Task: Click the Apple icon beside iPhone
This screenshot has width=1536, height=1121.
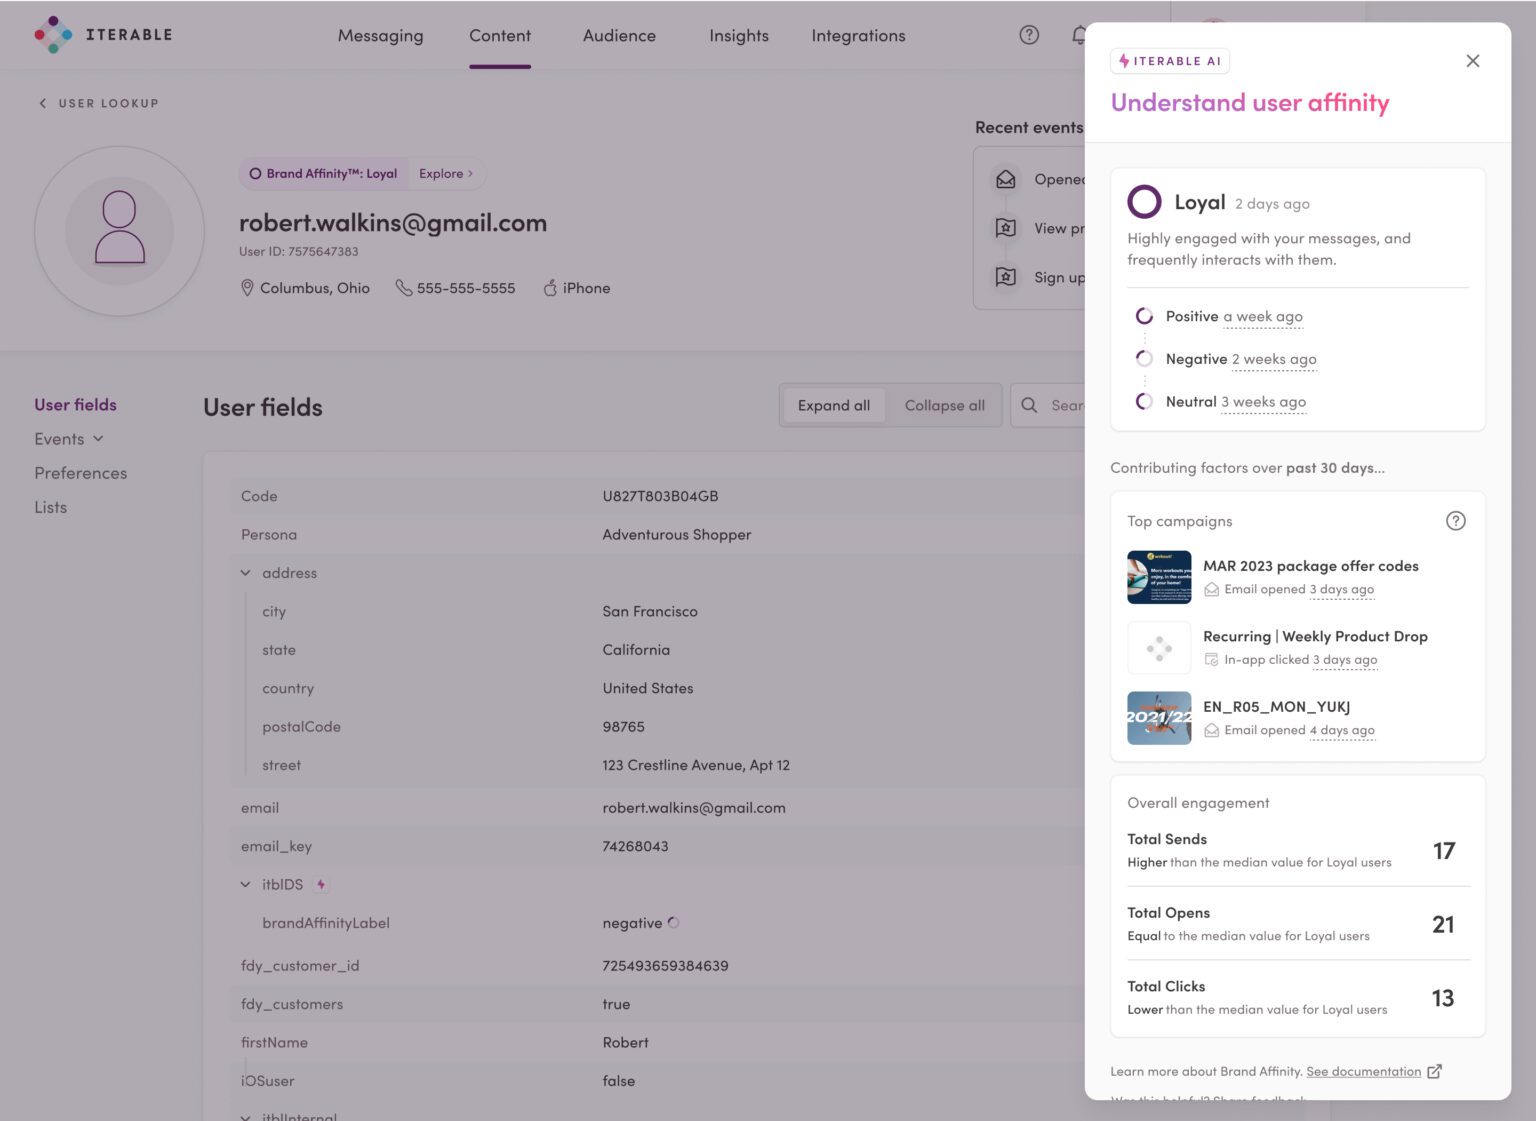Action: (550, 288)
